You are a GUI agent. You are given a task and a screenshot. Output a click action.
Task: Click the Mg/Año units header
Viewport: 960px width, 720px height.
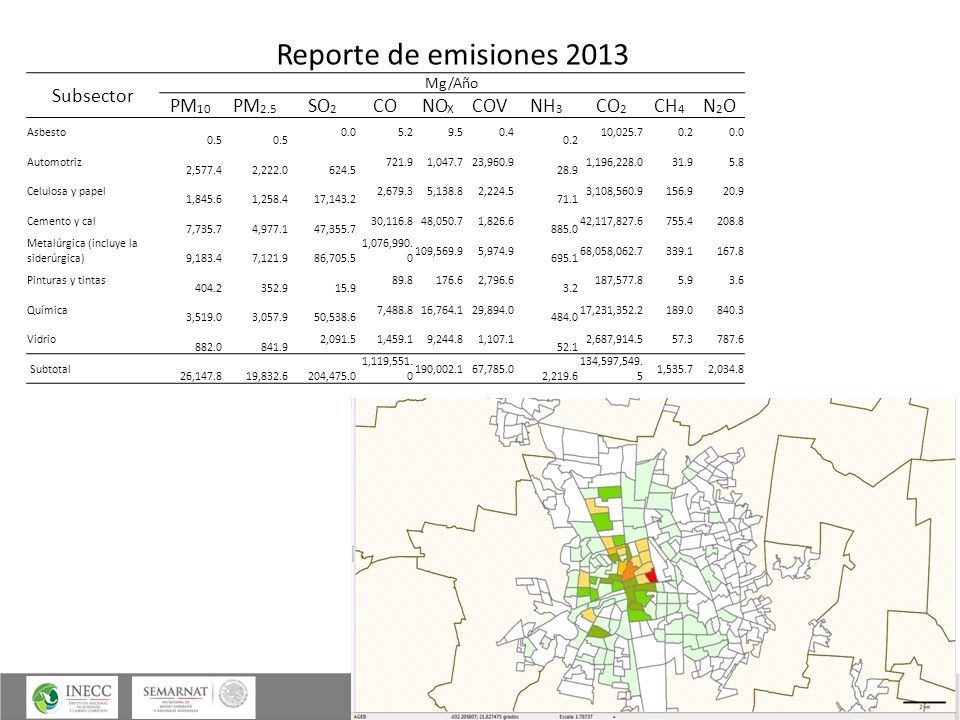(x=451, y=83)
